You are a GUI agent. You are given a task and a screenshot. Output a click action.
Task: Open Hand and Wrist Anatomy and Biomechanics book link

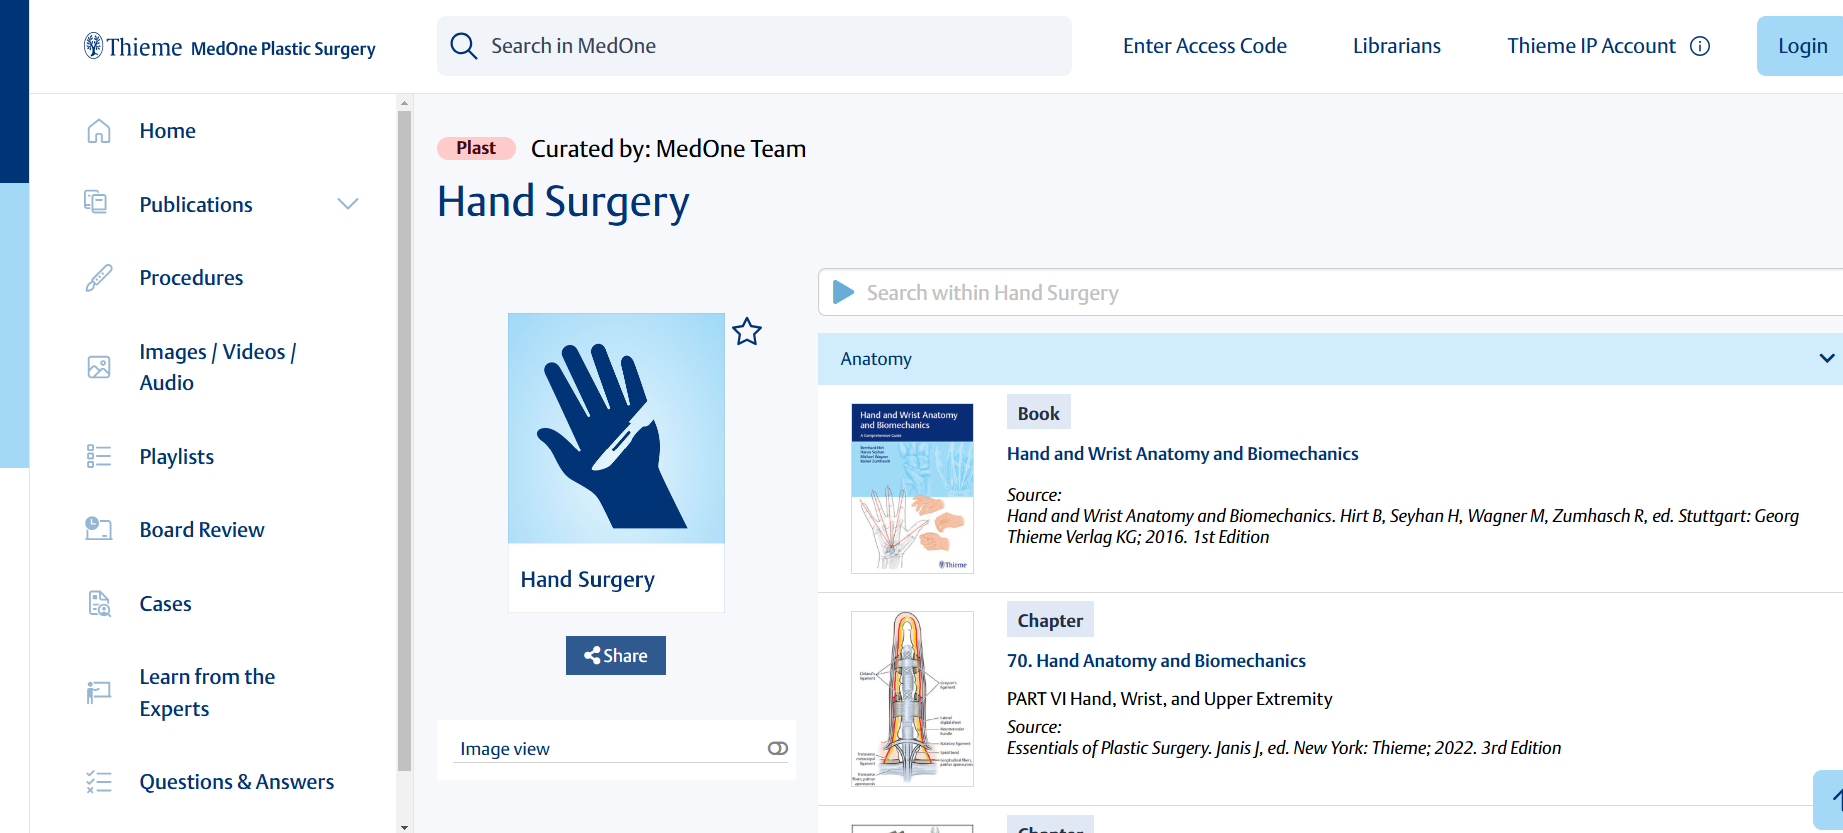tap(1182, 454)
